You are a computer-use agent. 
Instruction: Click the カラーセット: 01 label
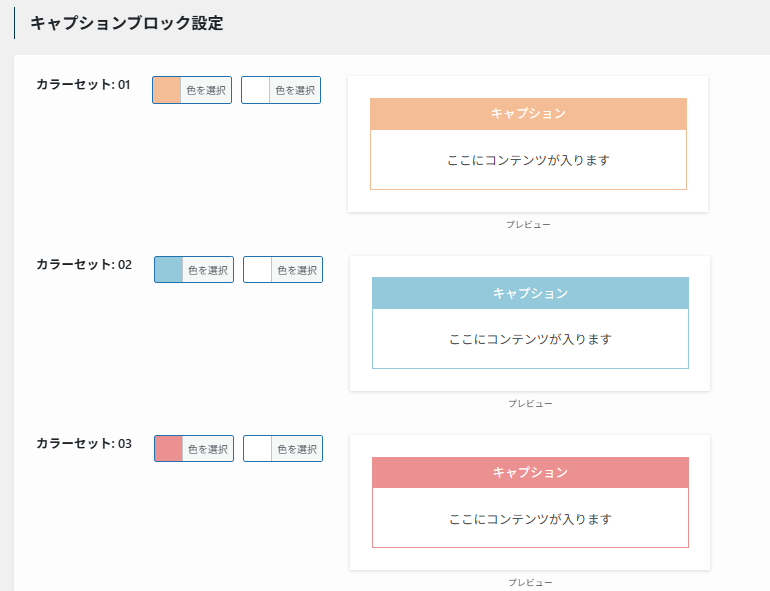click(x=83, y=85)
